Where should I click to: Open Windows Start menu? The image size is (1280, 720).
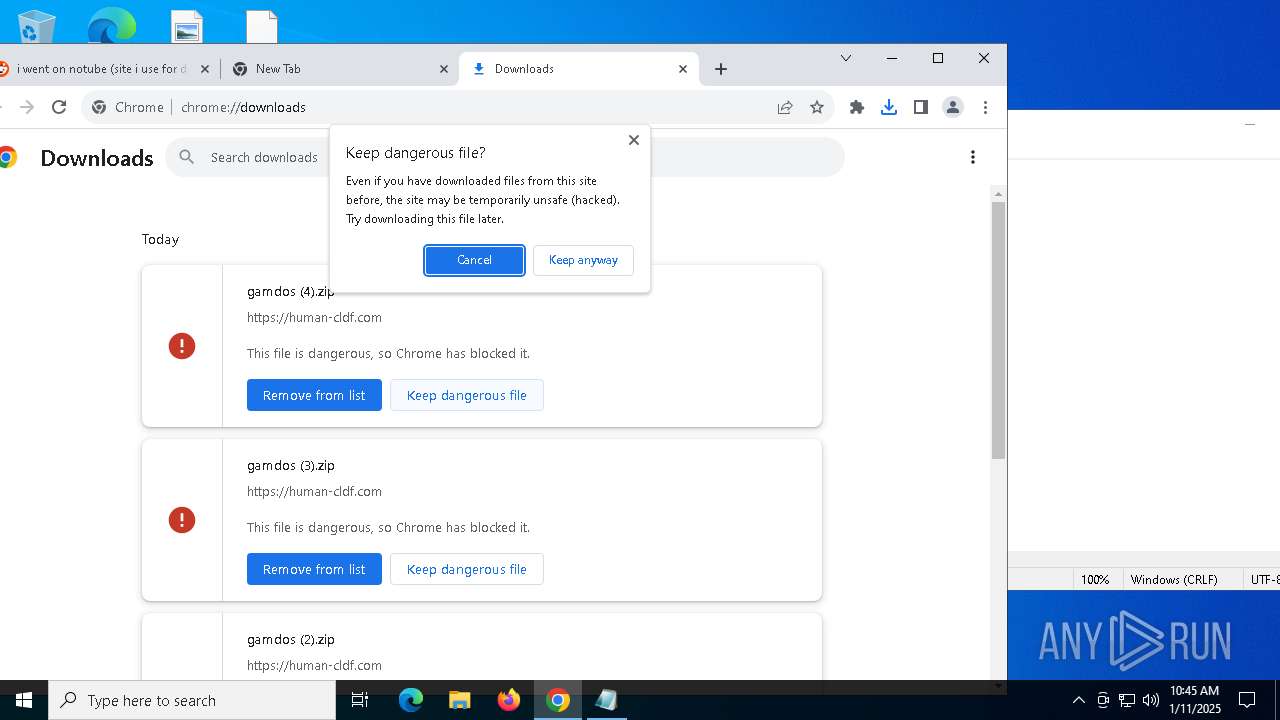(x=24, y=700)
